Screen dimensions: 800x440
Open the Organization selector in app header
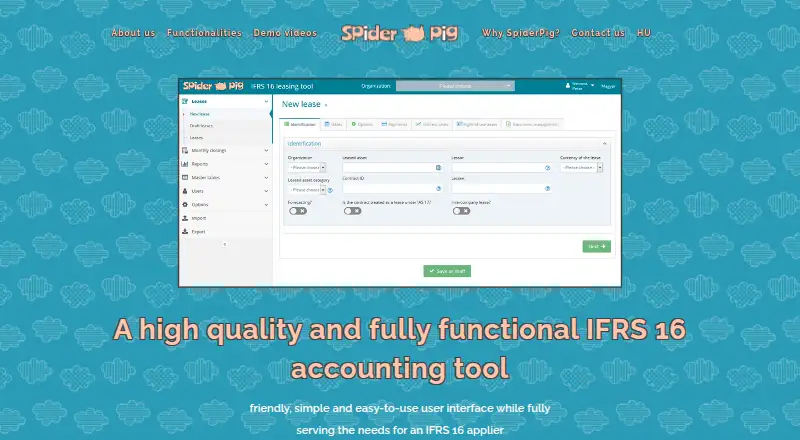click(x=455, y=86)
